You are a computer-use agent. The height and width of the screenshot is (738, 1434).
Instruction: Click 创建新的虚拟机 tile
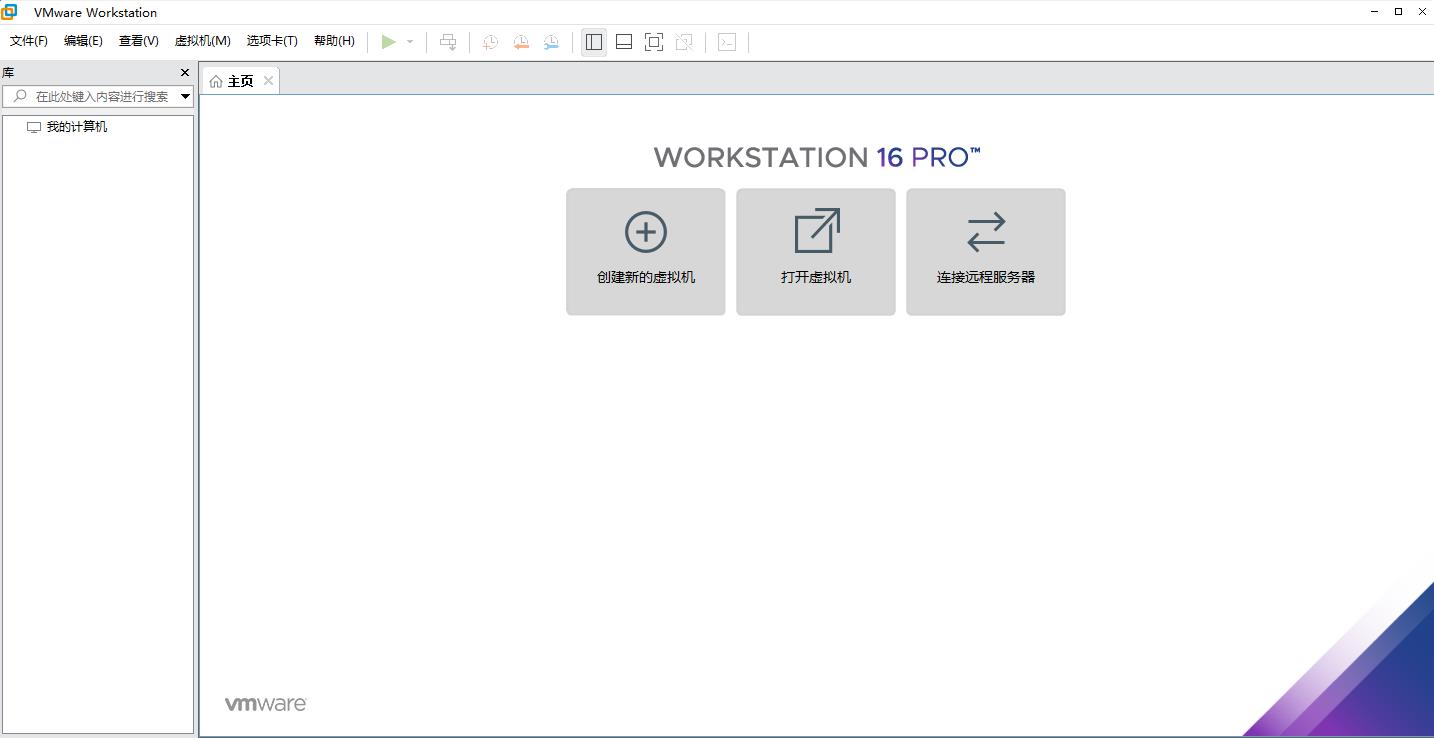click(646, 252)
